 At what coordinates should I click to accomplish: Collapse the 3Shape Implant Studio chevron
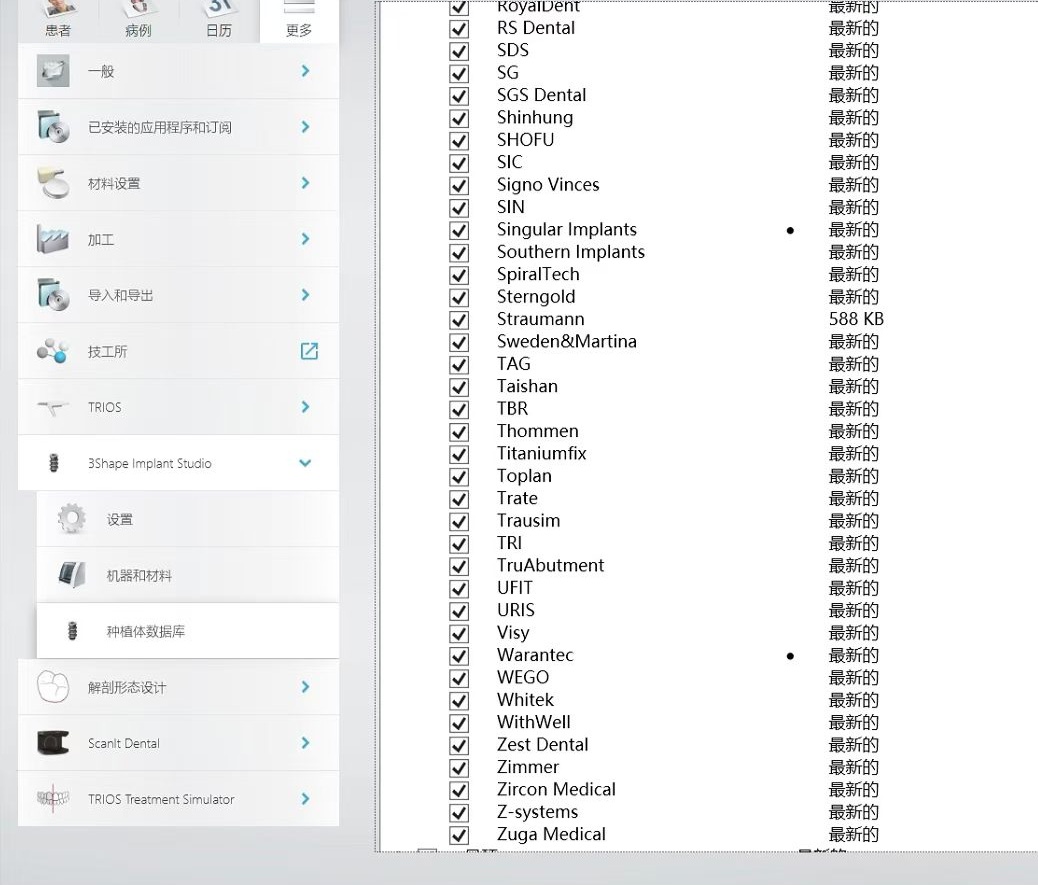[x=305, y=463]
